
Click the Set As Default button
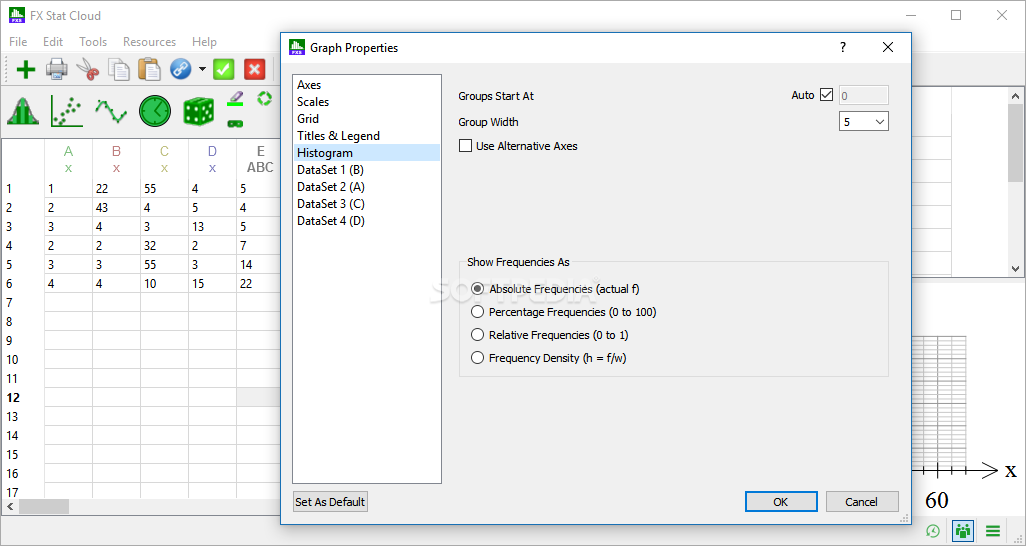[x=330, y=502]
